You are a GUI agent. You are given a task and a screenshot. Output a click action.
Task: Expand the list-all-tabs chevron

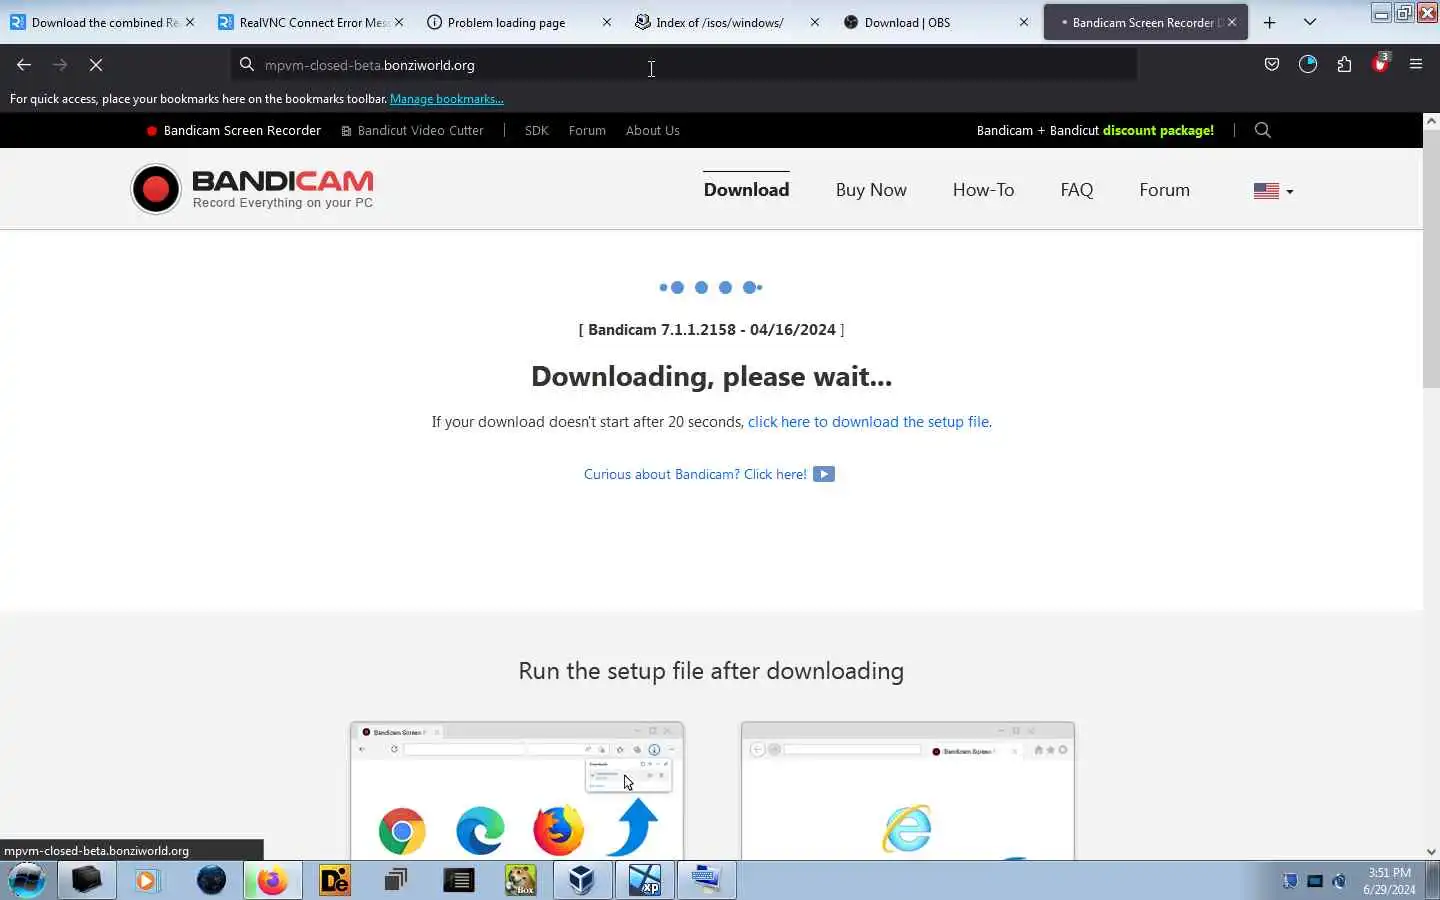[1310, 22]
